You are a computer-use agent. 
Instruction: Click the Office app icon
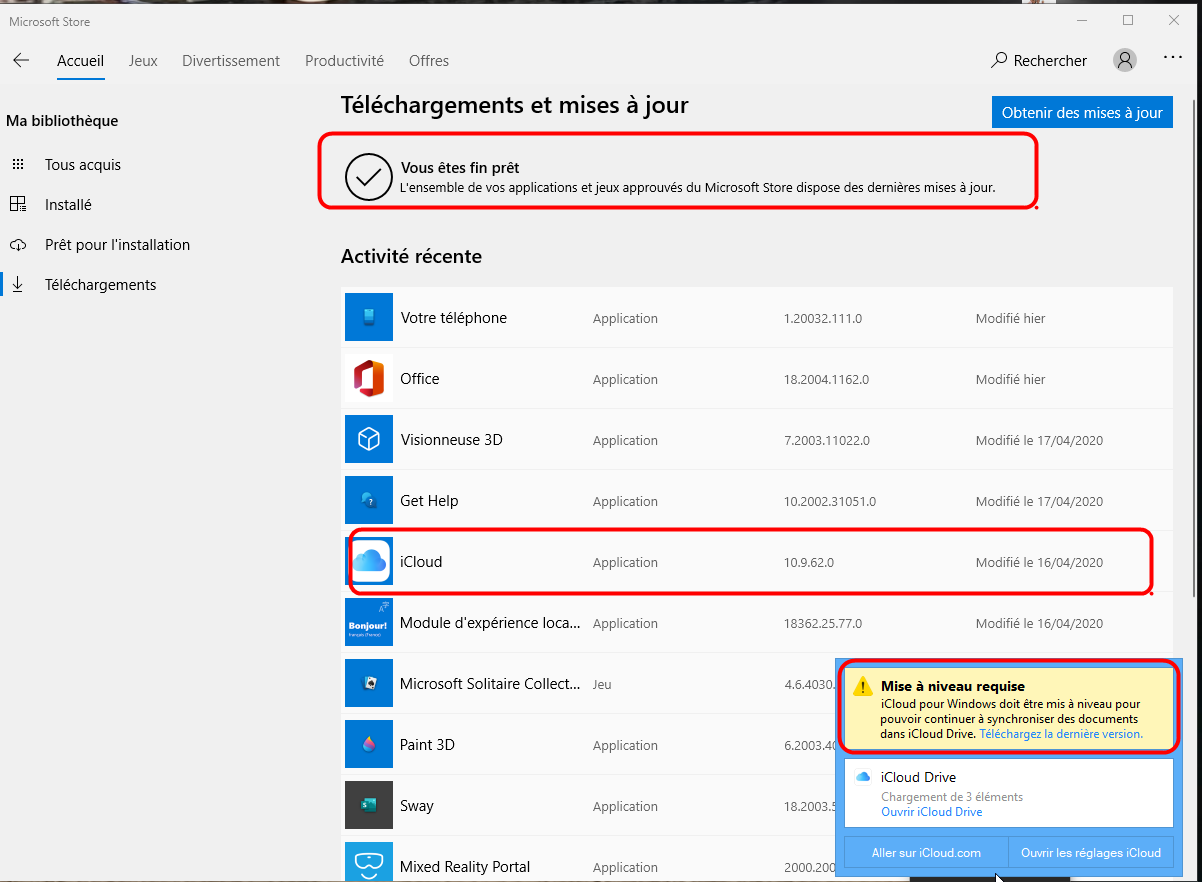[369, 379]
